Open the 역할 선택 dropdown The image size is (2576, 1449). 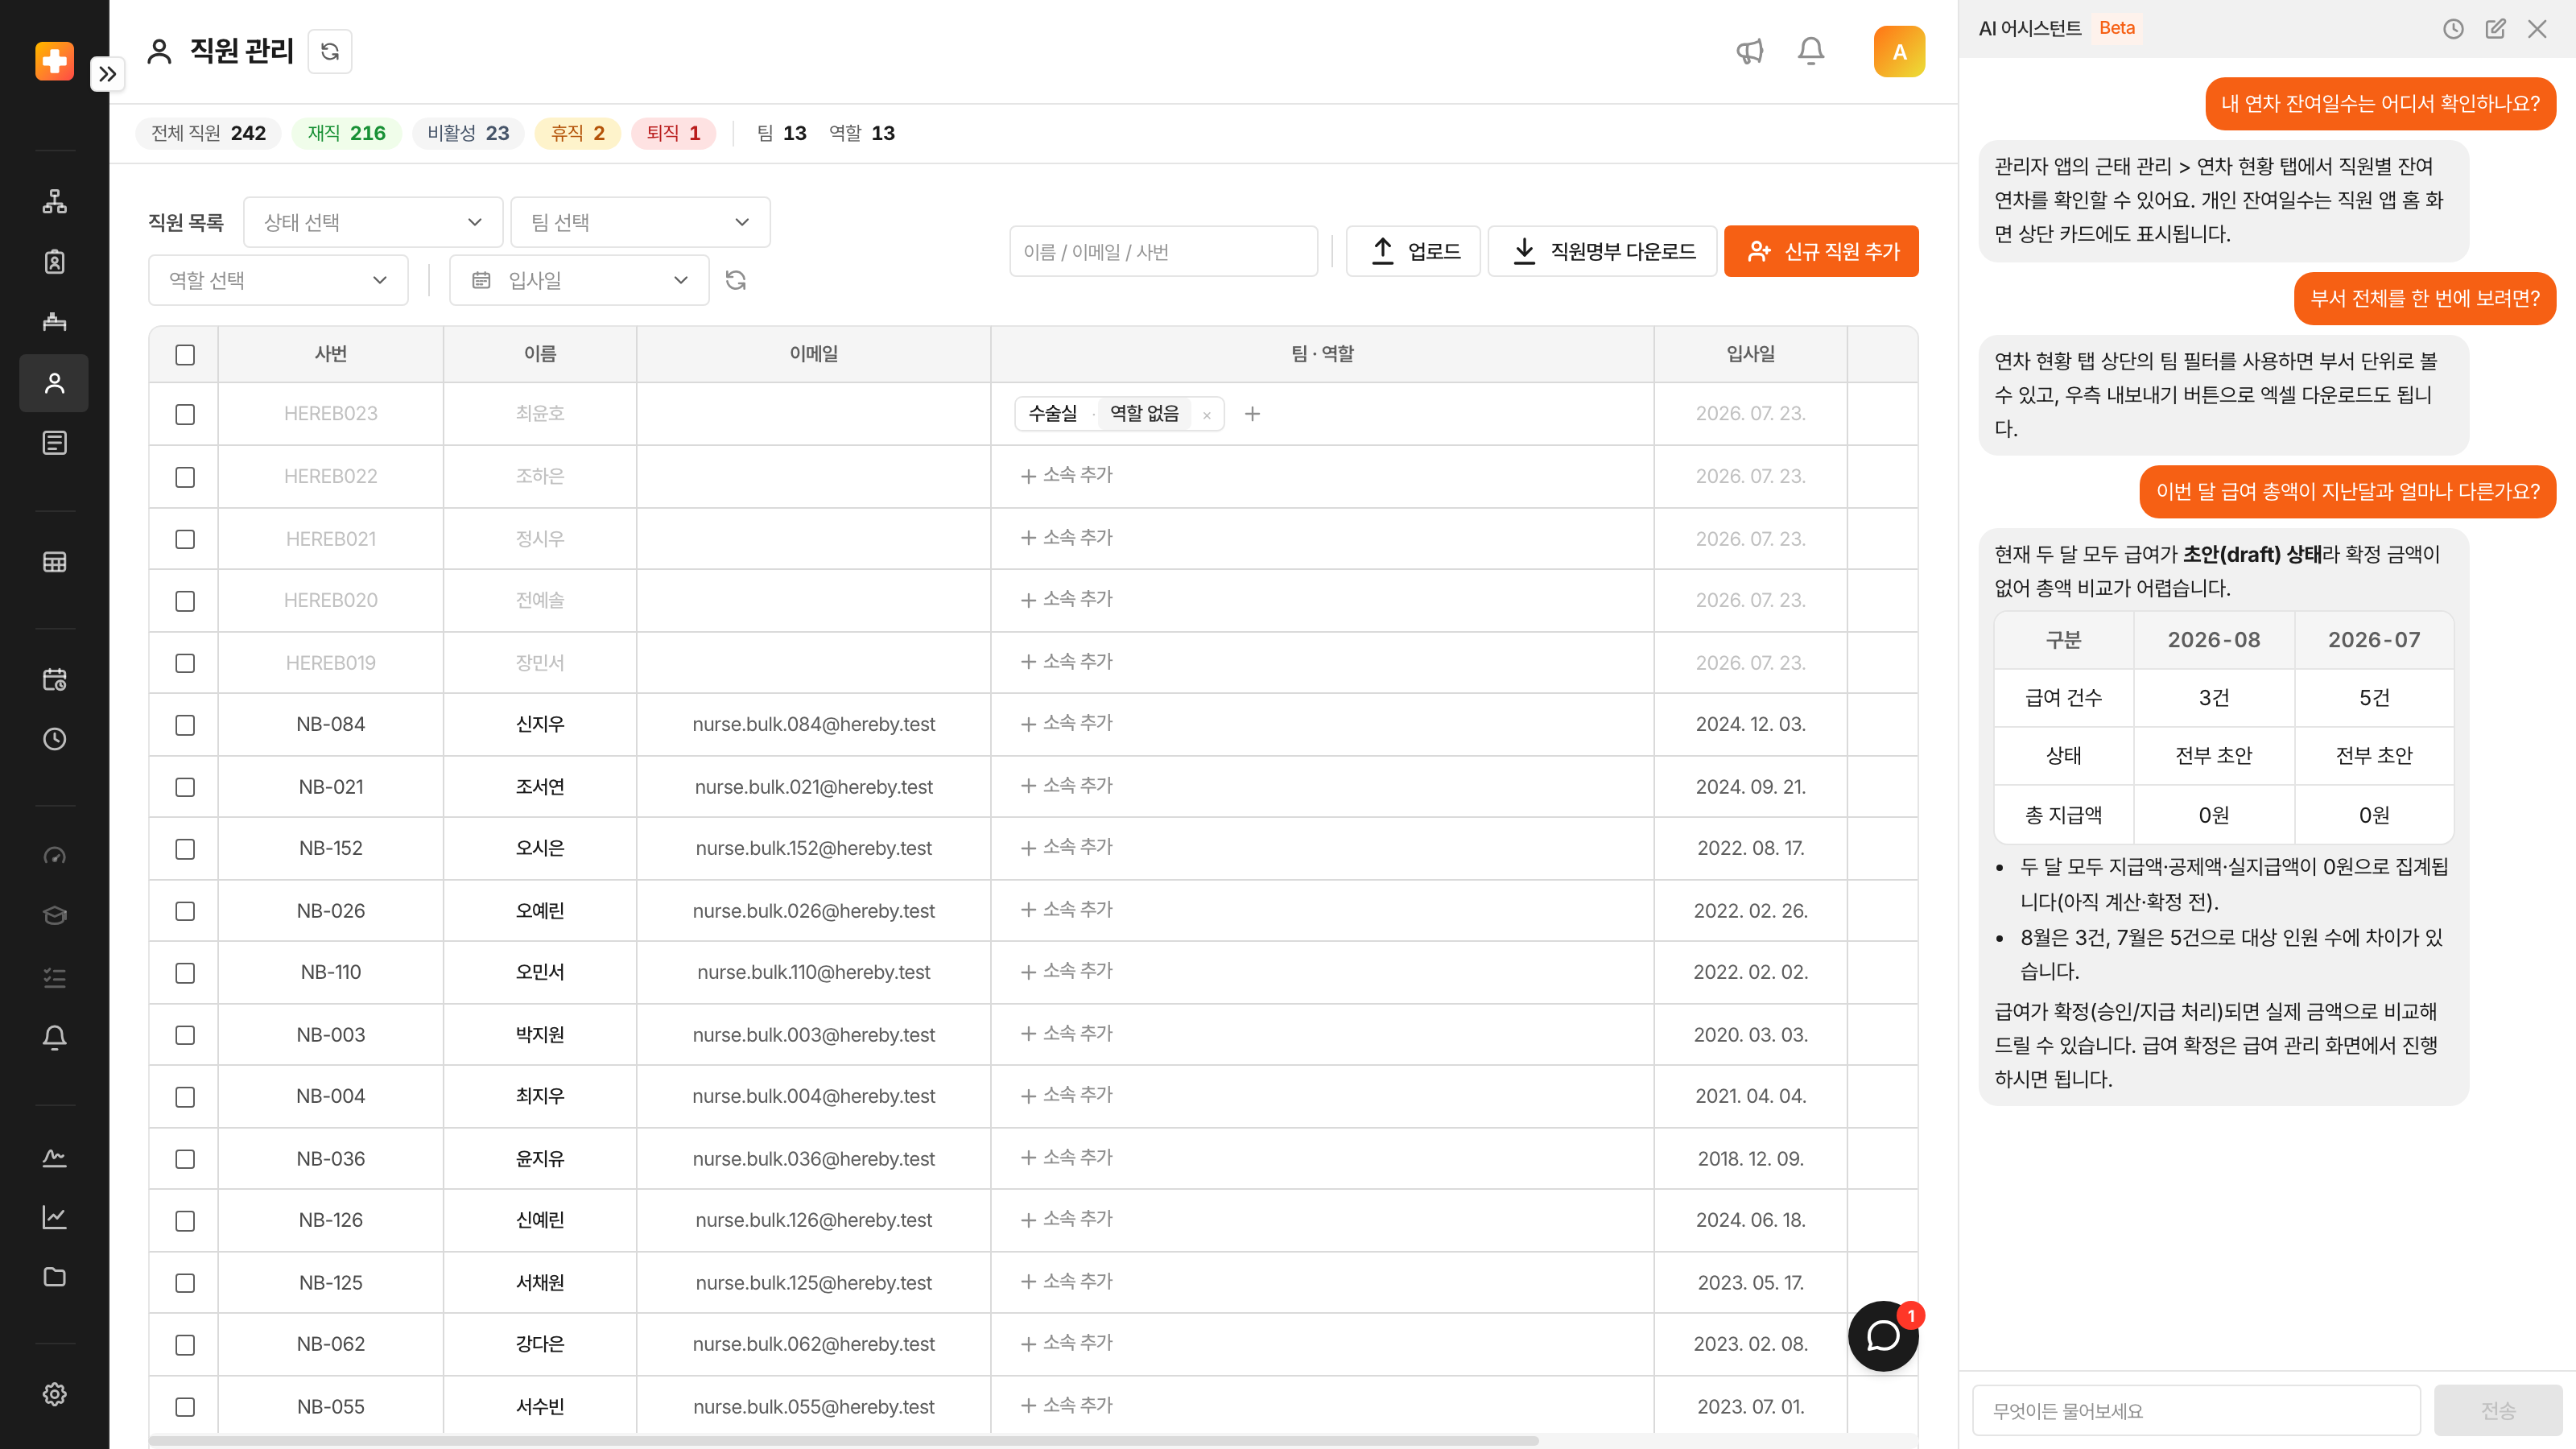(x=278, y=280)
